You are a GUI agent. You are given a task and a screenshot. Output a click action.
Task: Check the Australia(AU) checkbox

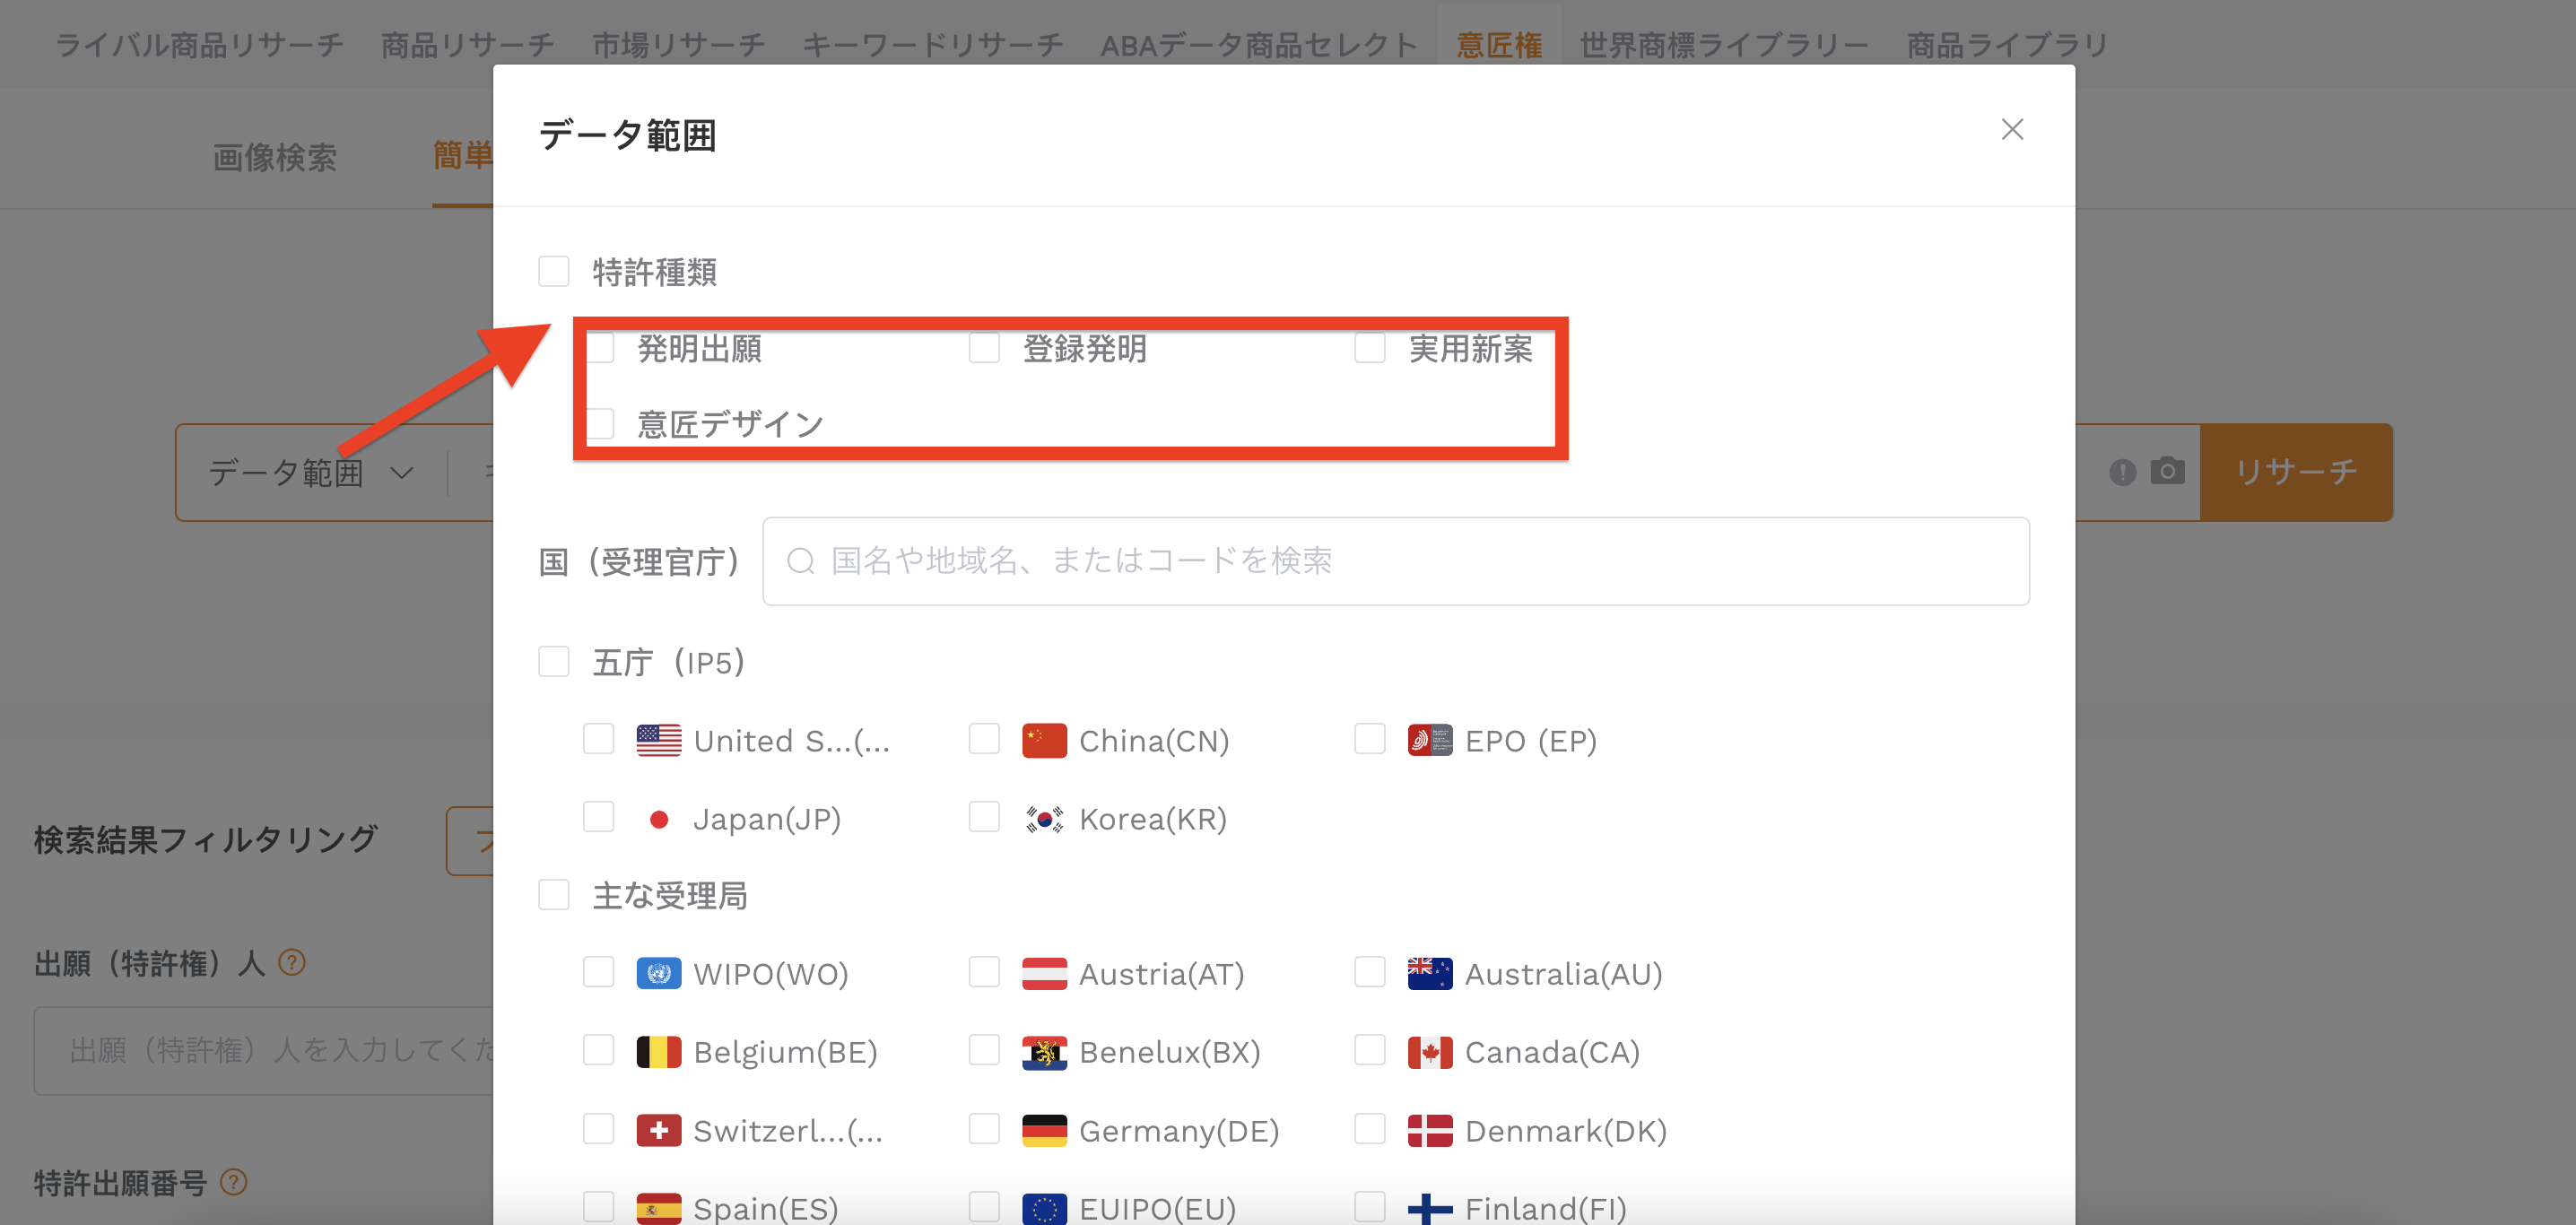(1370, 972)
